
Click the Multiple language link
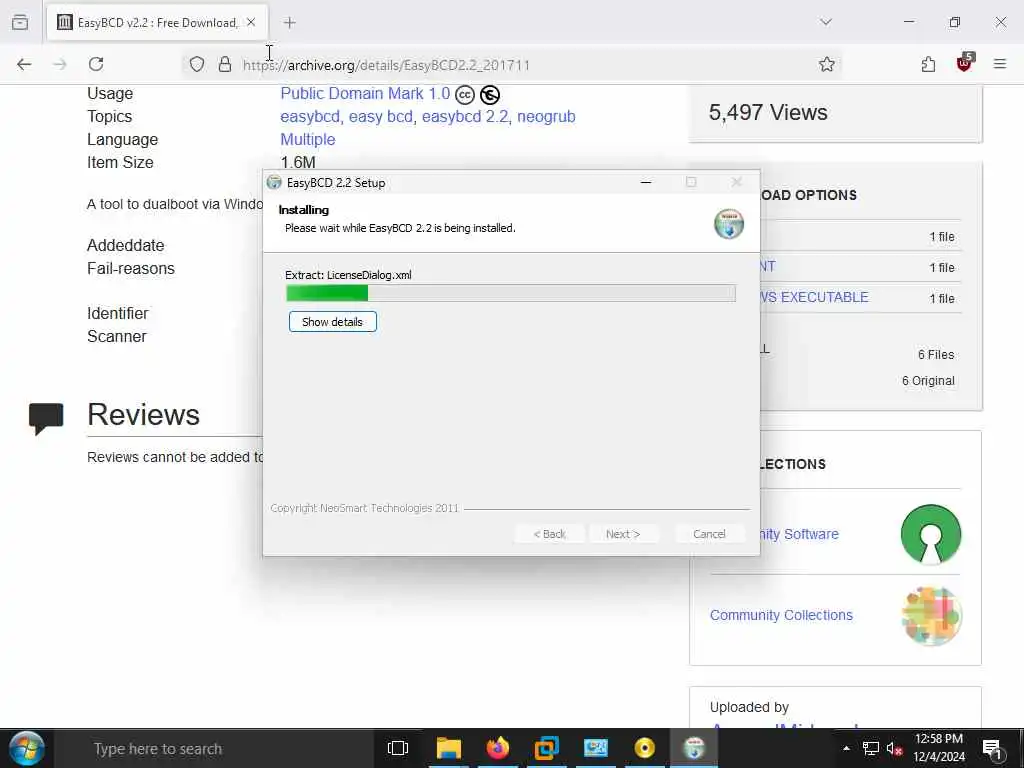coord(308,140)
